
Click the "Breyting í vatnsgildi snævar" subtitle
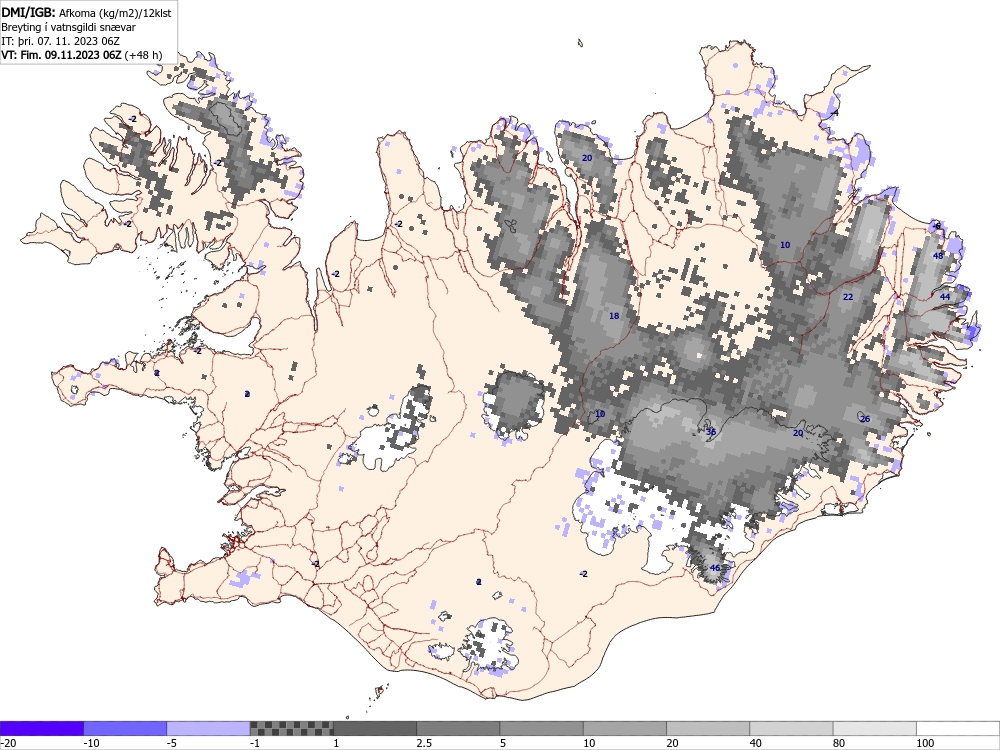coord(68,27)
